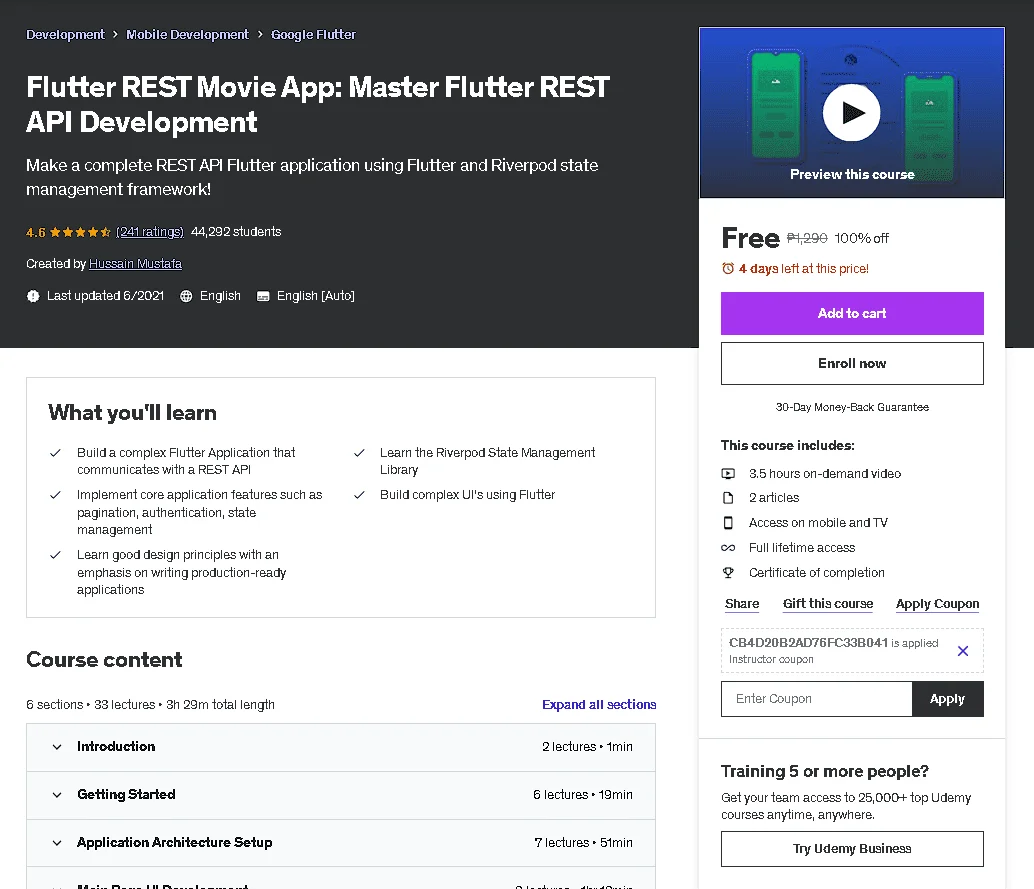Image resolution: width=1034 pixels, height=889 pixels.
Task: Click the 2 lectures • 1min text
Action: [x=587, y=747]
